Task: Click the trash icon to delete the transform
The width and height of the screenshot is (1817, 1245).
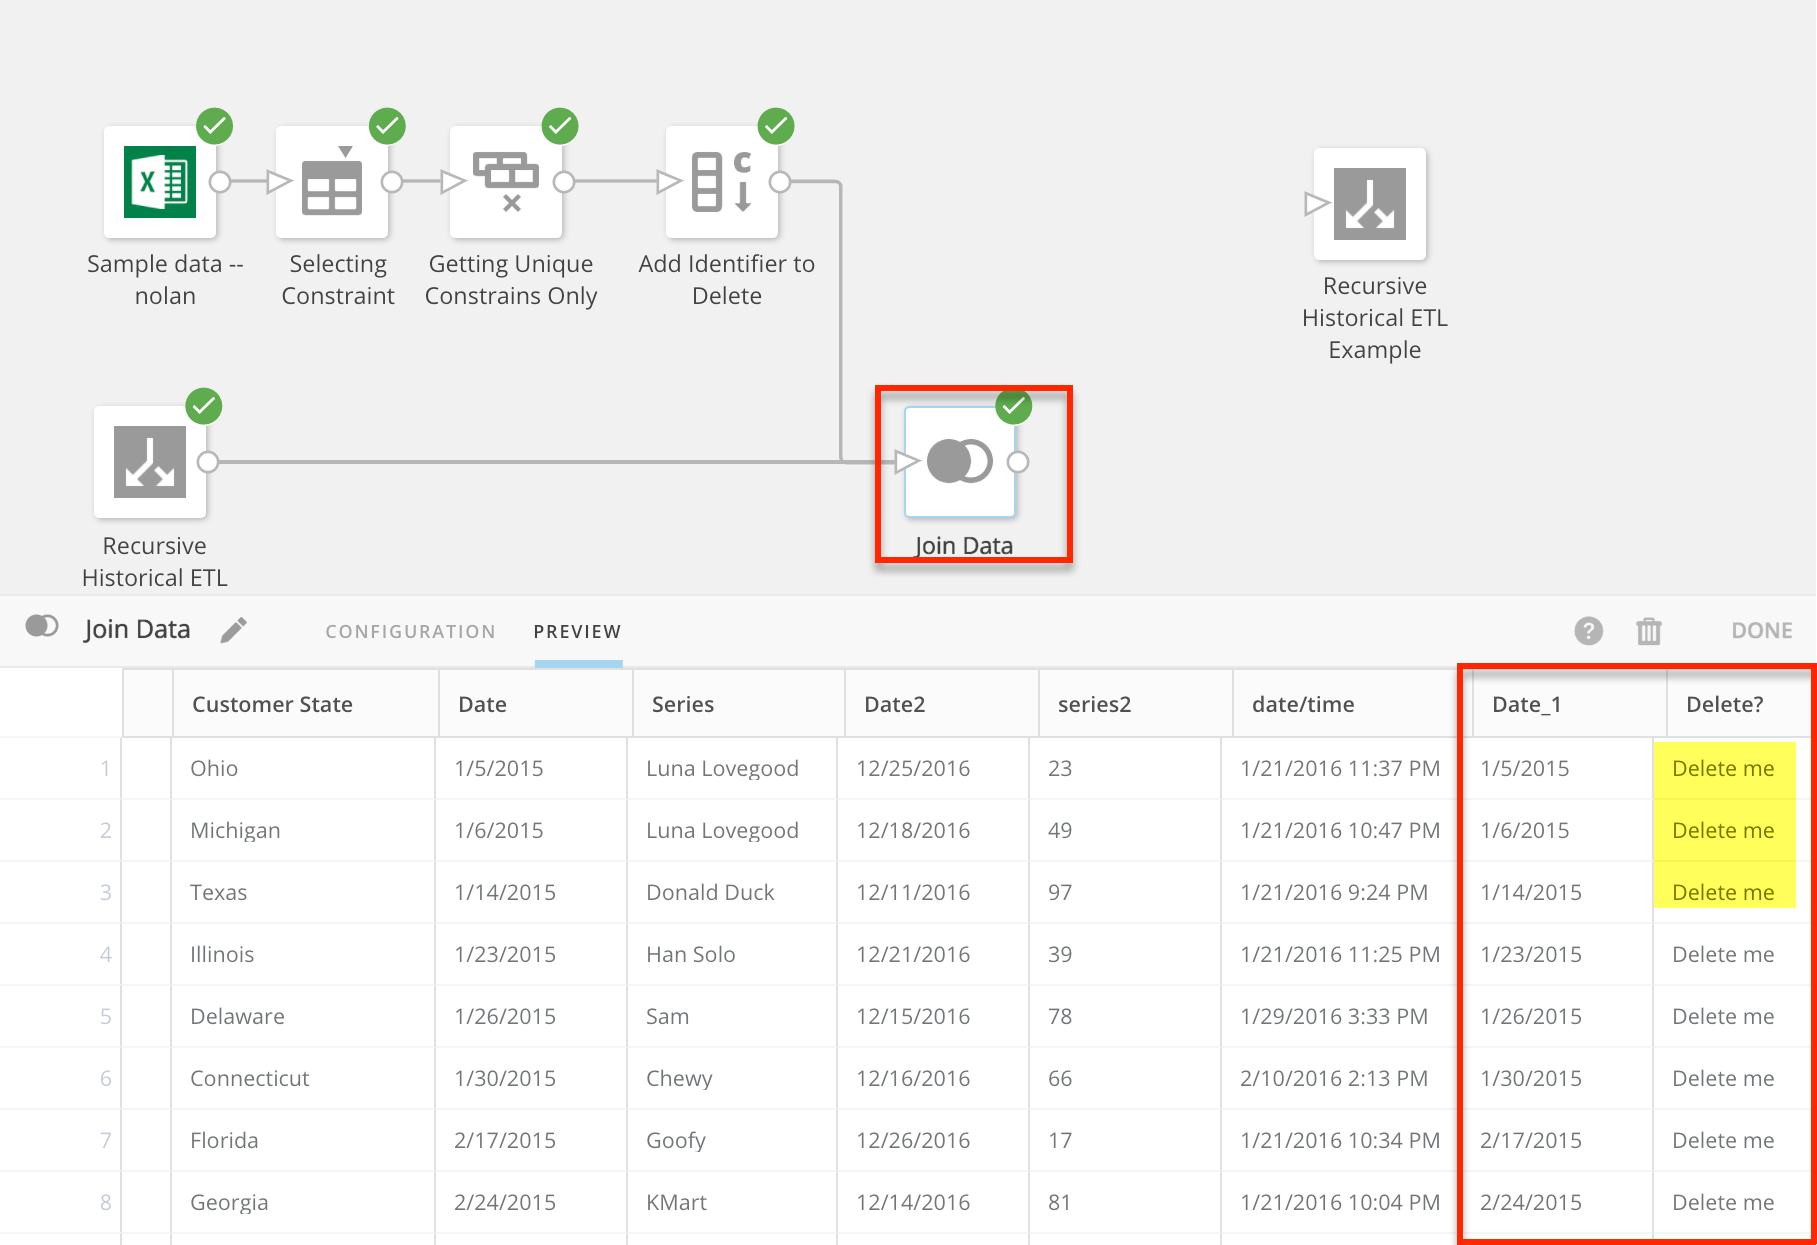Action: pos(1648,631)
